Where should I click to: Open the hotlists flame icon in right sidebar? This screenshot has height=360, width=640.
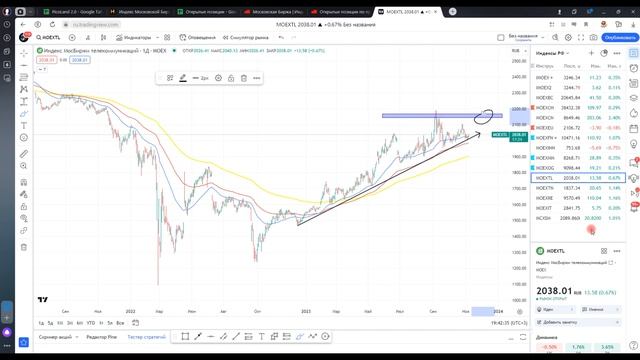click(x=633, y=113)
